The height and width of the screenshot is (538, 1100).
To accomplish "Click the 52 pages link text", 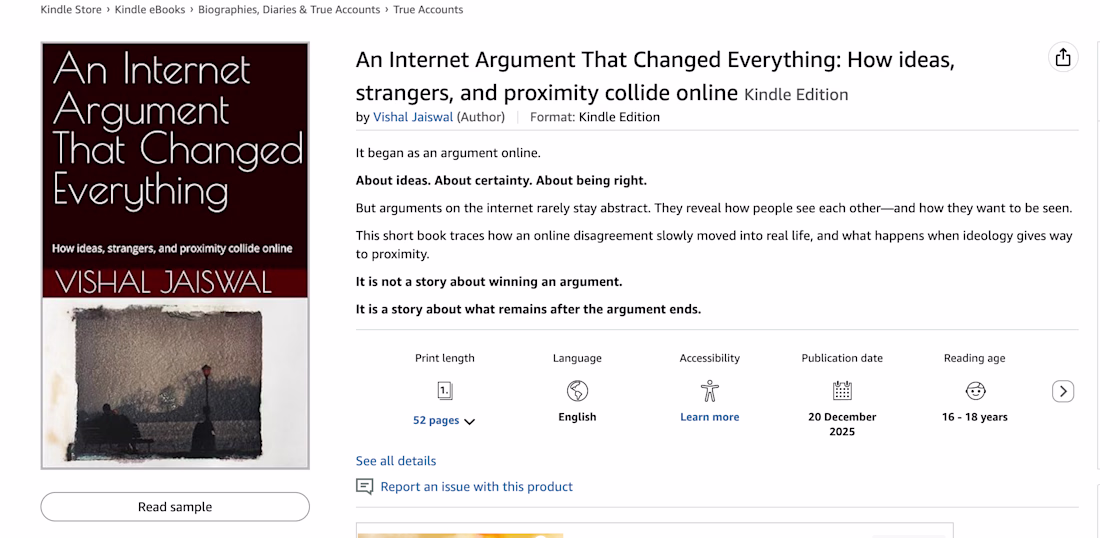I will pyautogui.click(x=436, y=421).
